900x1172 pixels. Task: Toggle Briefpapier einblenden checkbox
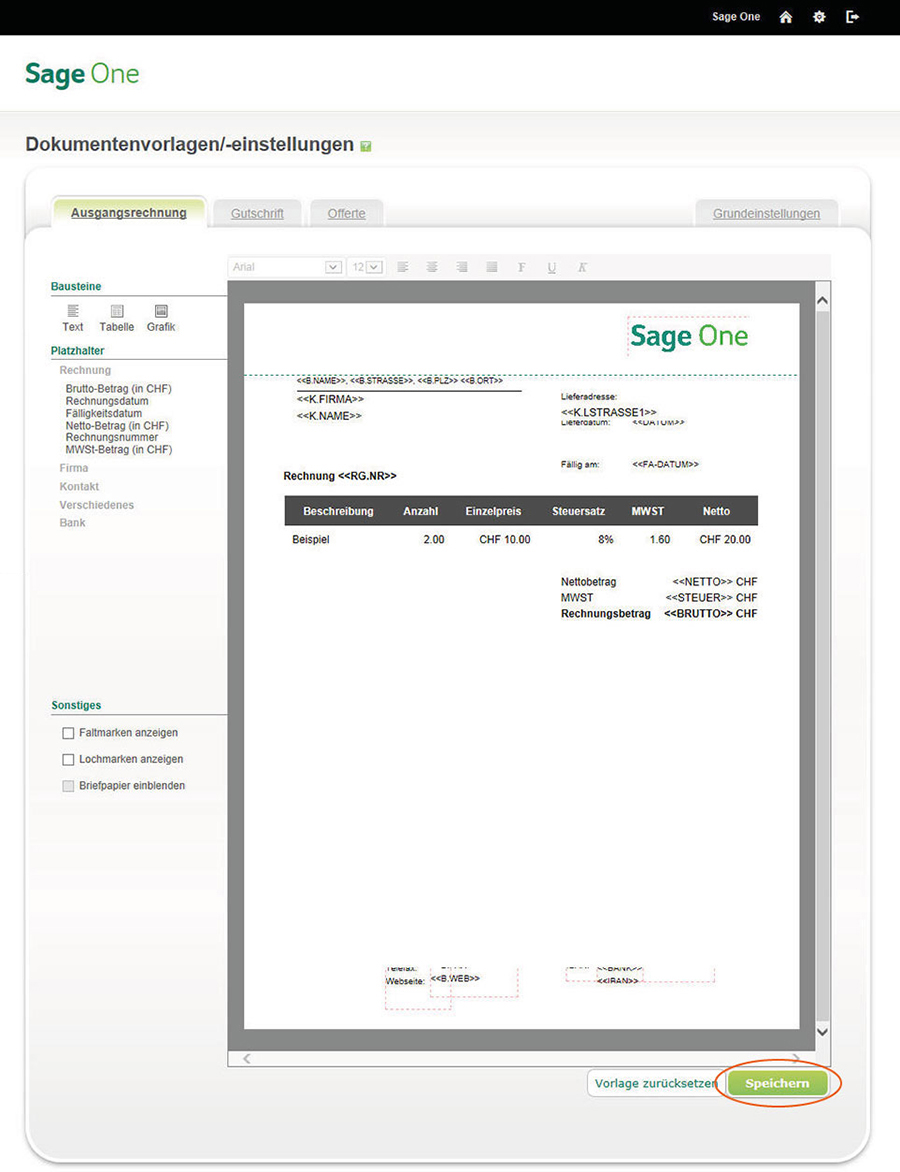(x=68, y=786)
